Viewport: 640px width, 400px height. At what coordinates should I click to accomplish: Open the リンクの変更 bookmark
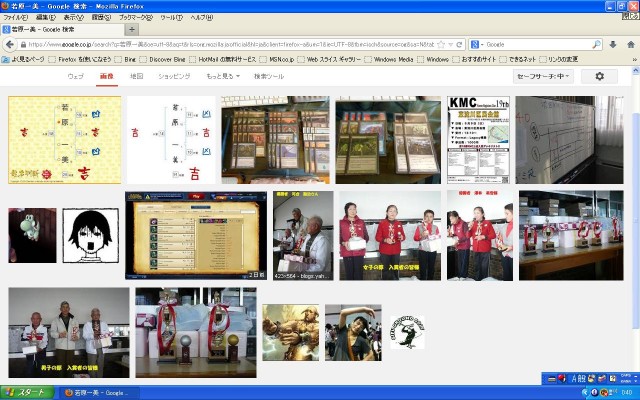click(x=558, y=60)
